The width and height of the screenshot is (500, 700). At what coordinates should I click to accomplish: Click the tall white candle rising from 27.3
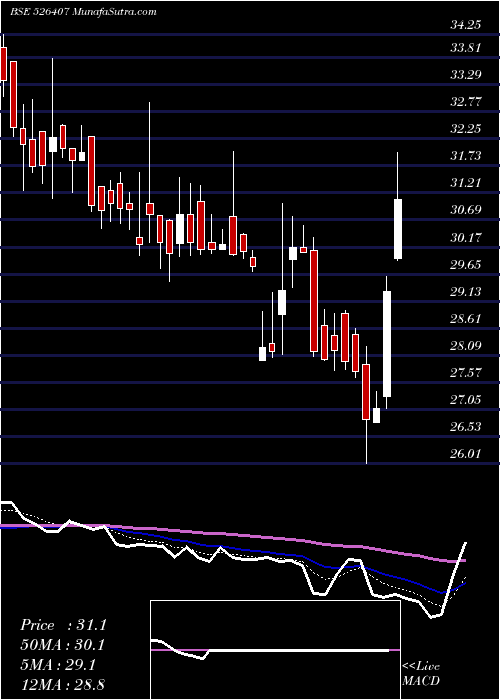[x=387, y=344]
